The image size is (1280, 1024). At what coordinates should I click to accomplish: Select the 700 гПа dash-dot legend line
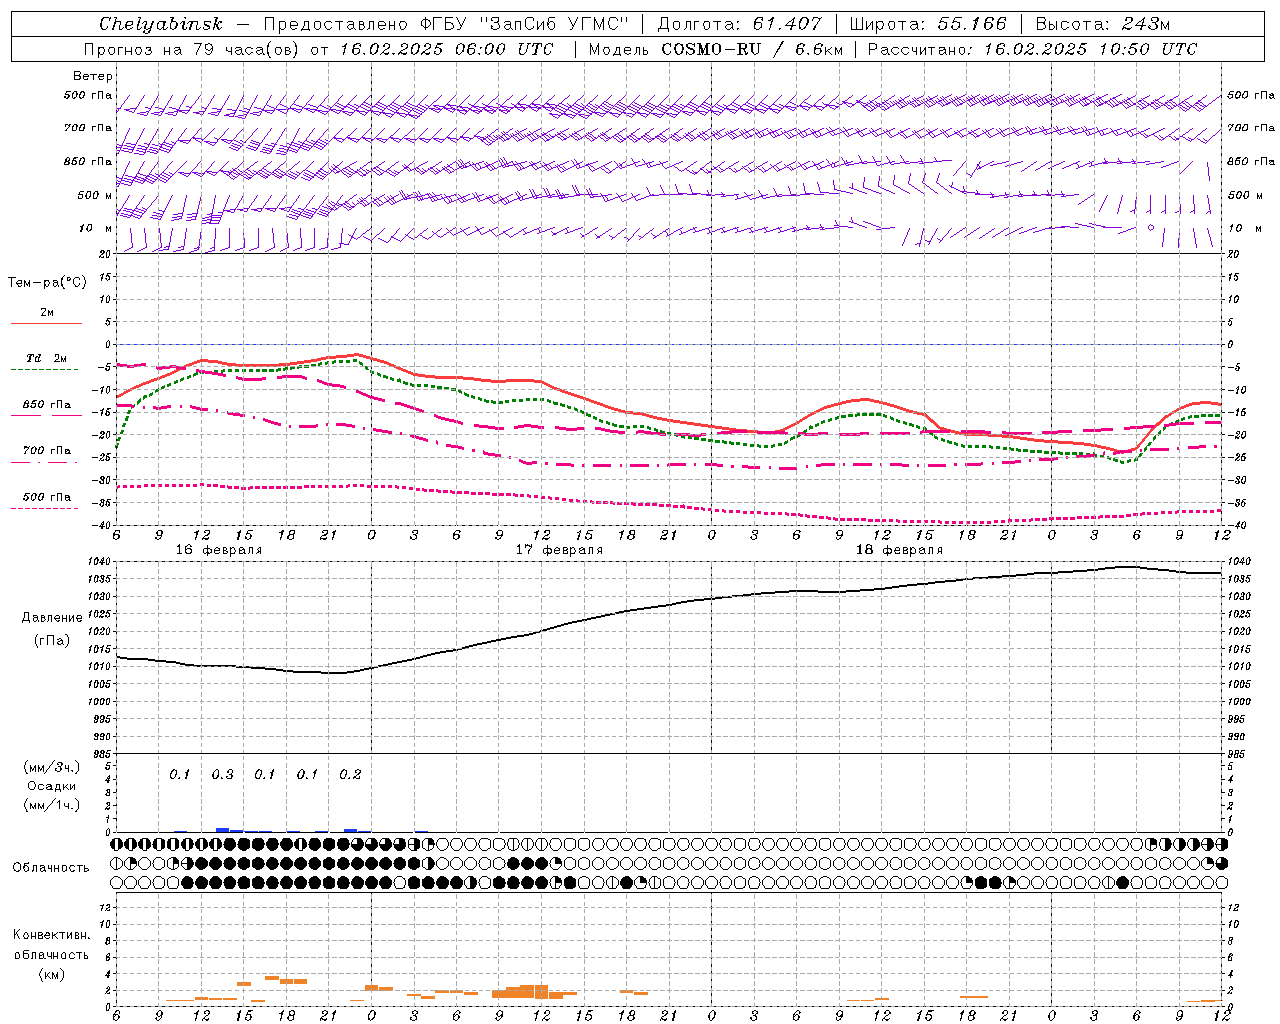[46, 462]
